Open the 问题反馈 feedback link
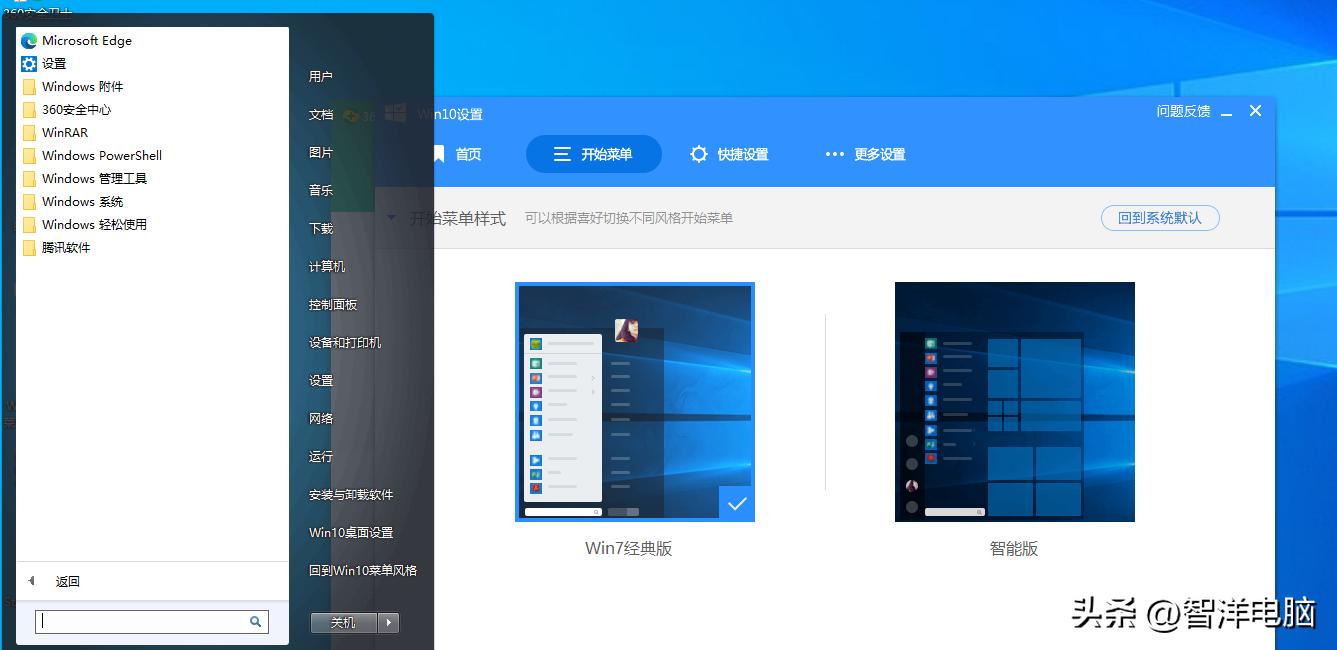 [1183, 111]
